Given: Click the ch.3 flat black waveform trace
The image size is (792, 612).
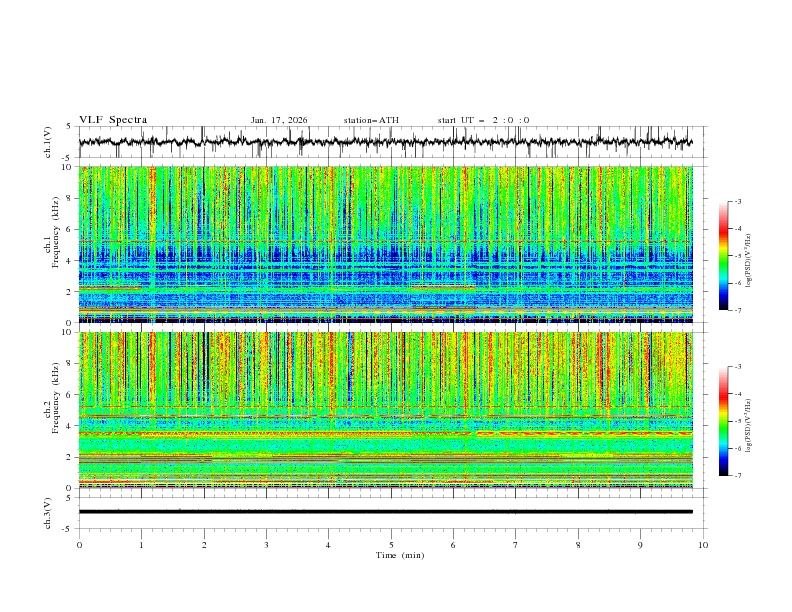Looking at the screenshot, I should (x=390, y=511).
